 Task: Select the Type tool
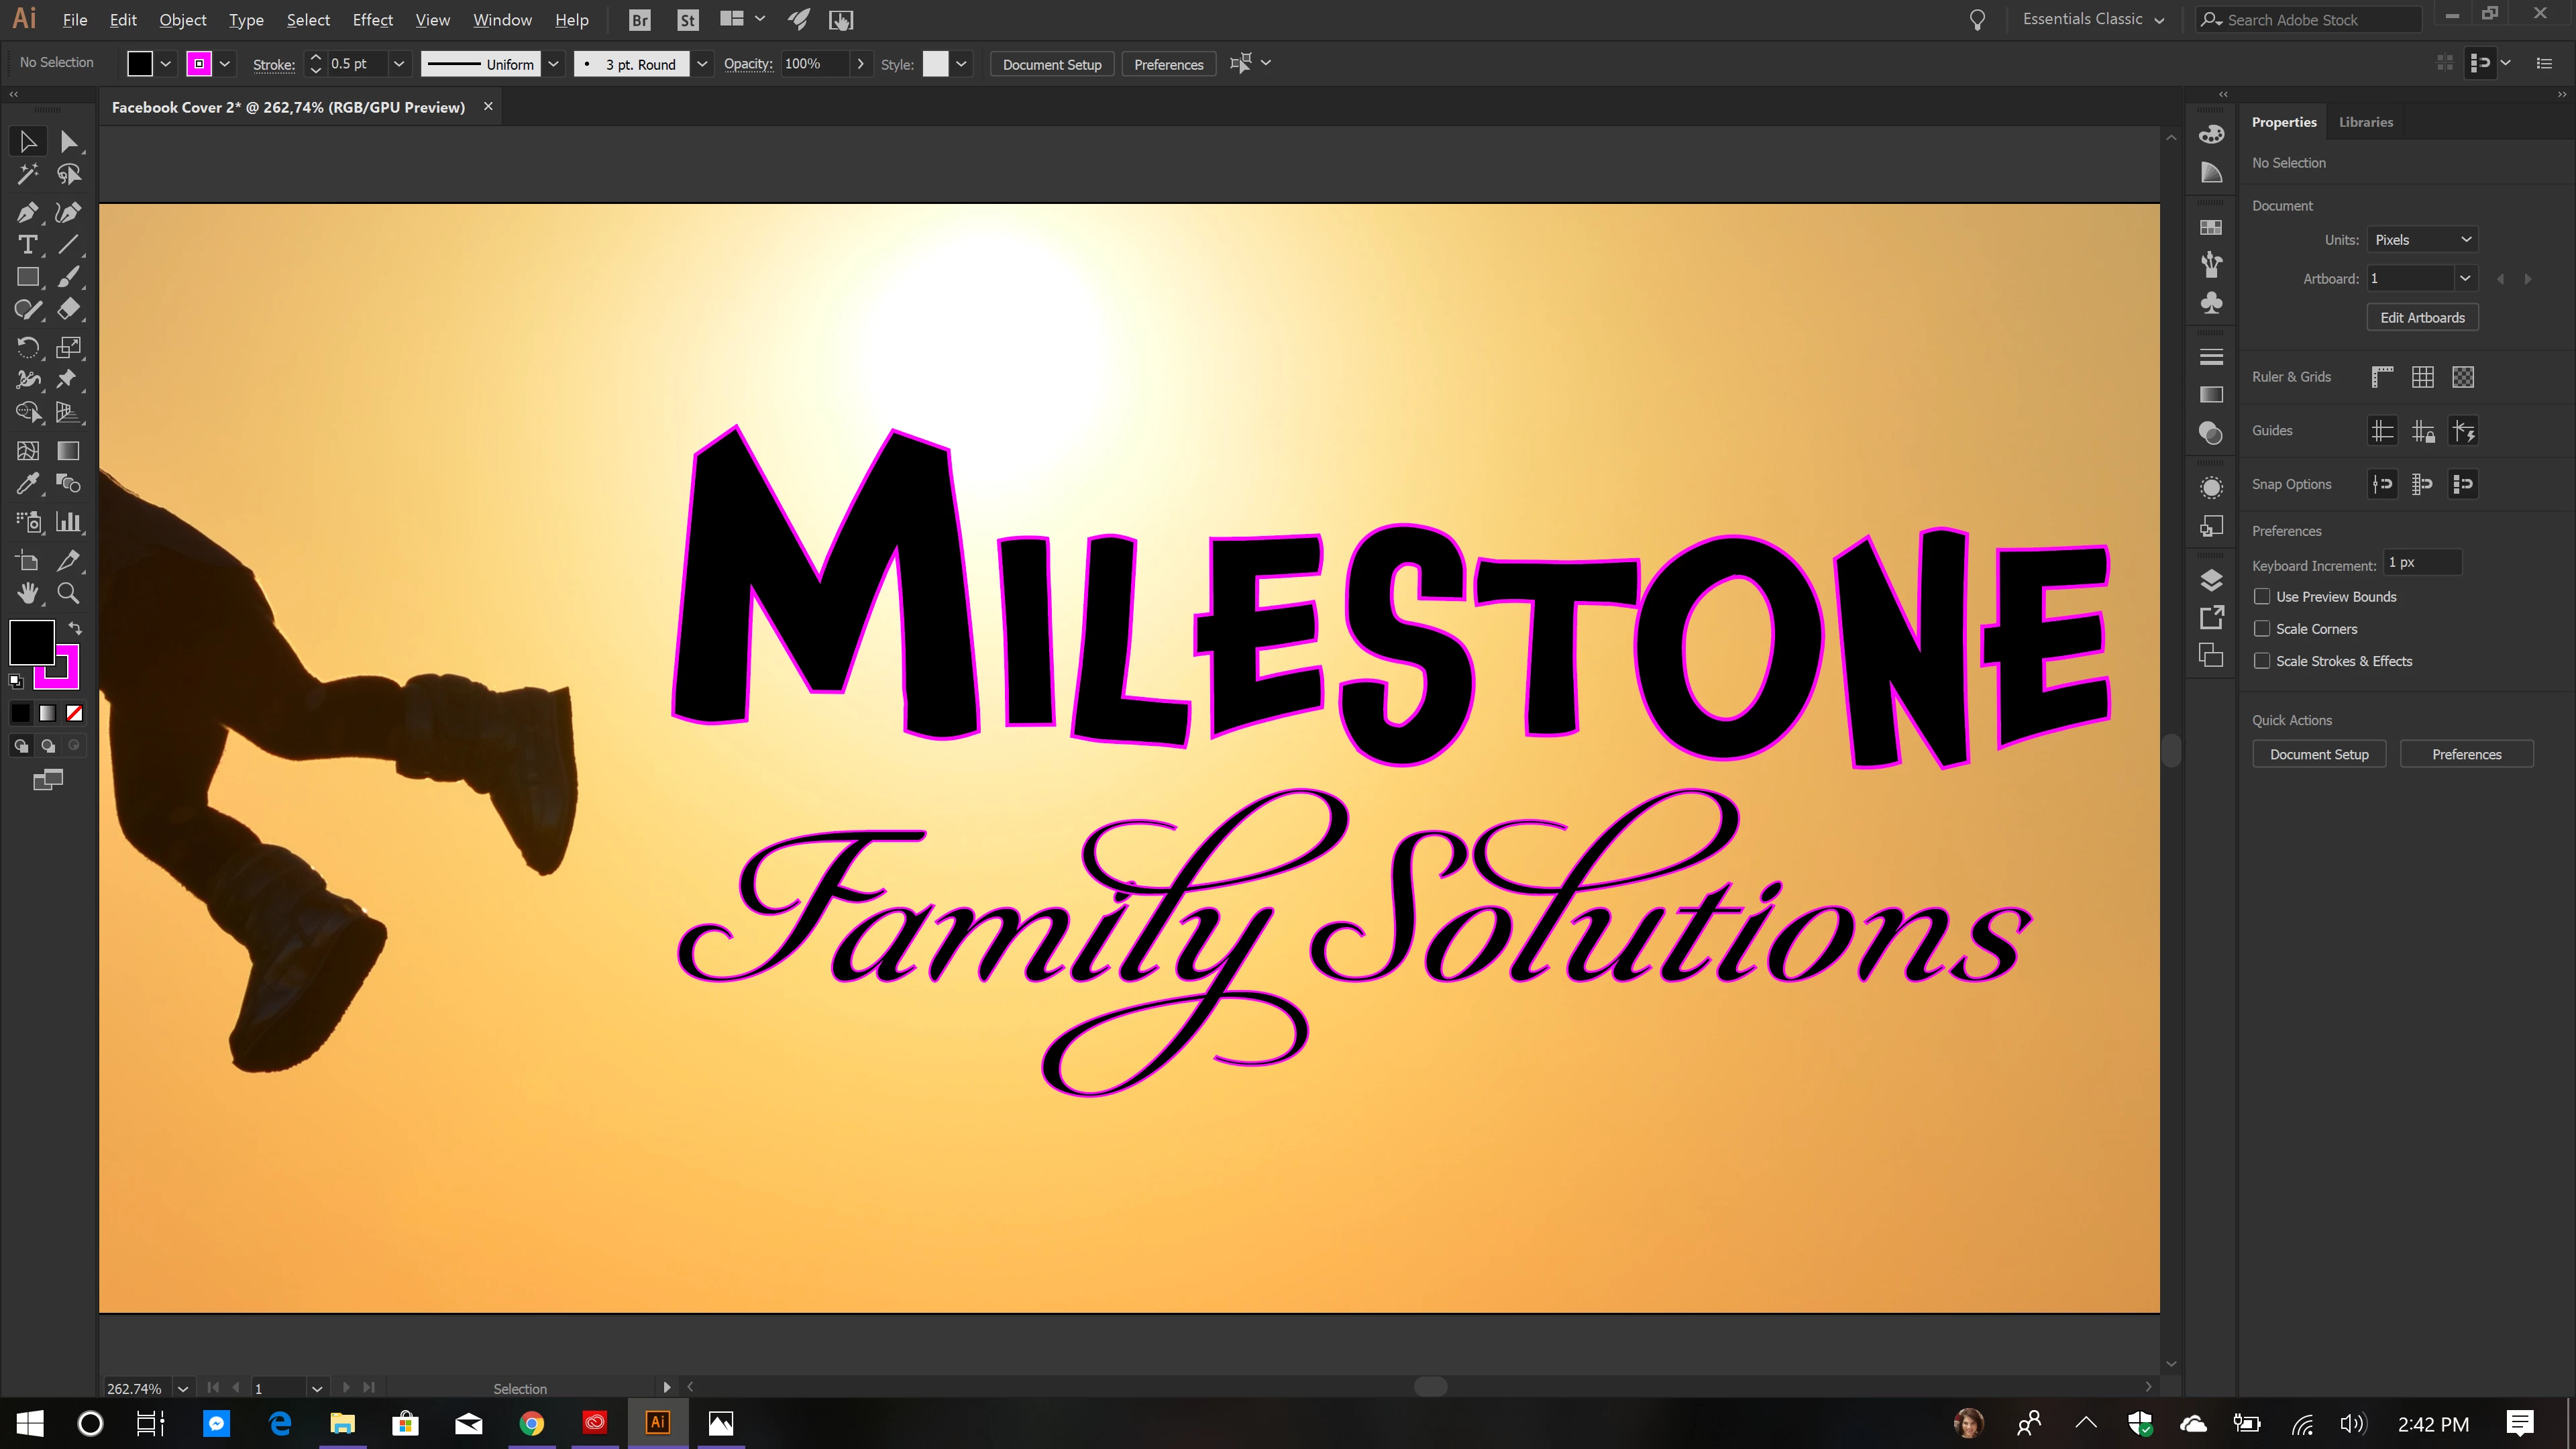27,245
